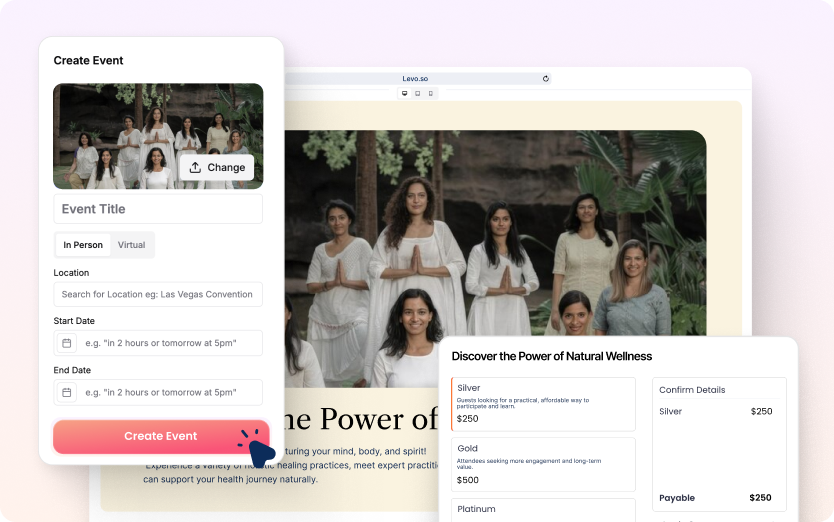834x522 pixels.
Task: Switch to the mobile preview icon
Action: [x=430, y=93]
